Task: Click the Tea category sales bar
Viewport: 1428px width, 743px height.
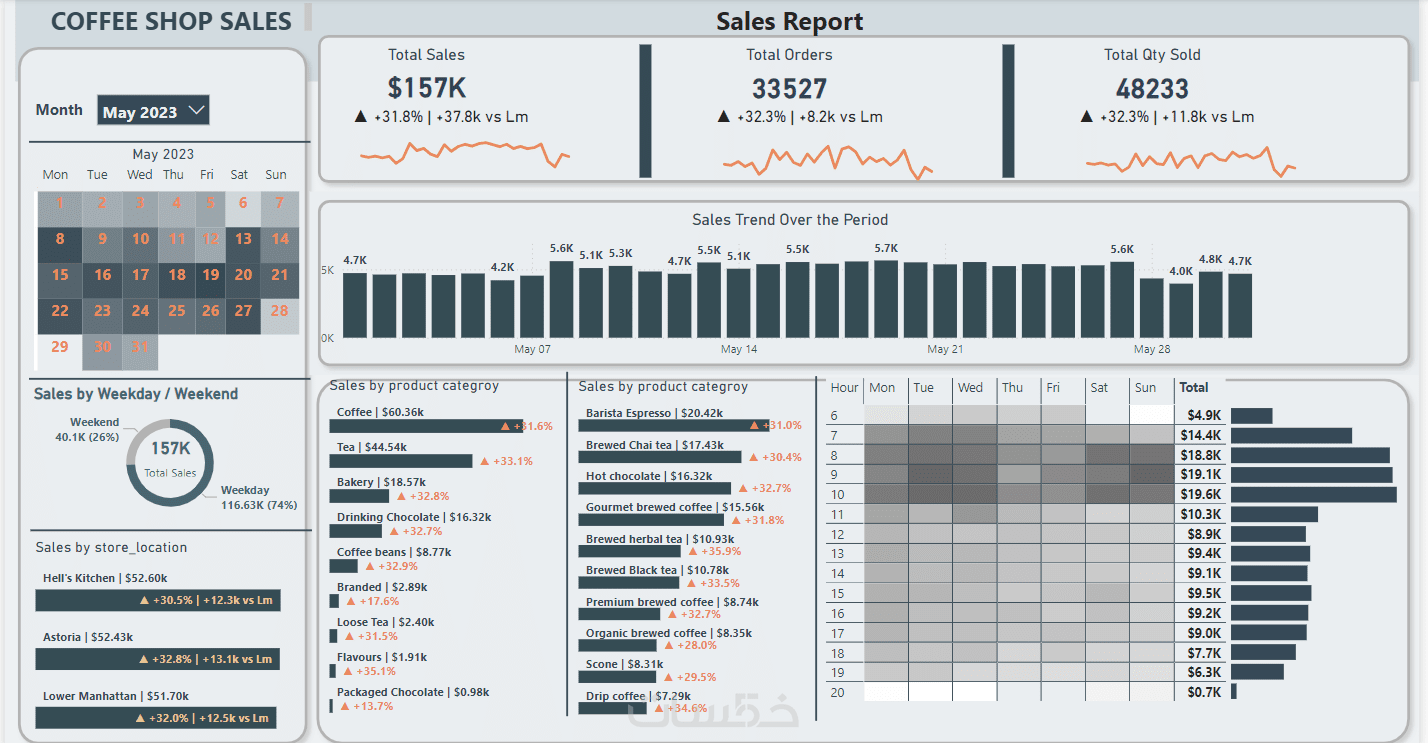Action: (x=401, y=461)
